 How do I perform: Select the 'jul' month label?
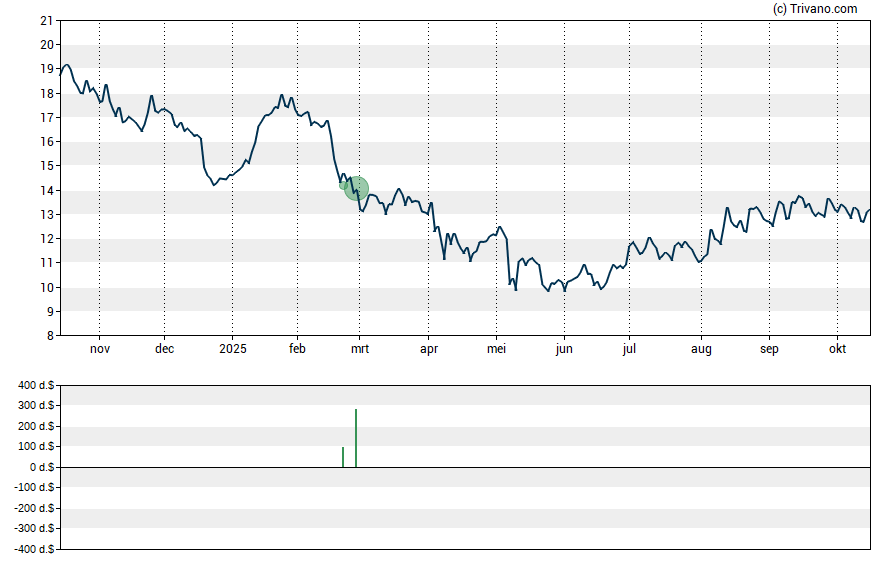(x=629, y=349)
